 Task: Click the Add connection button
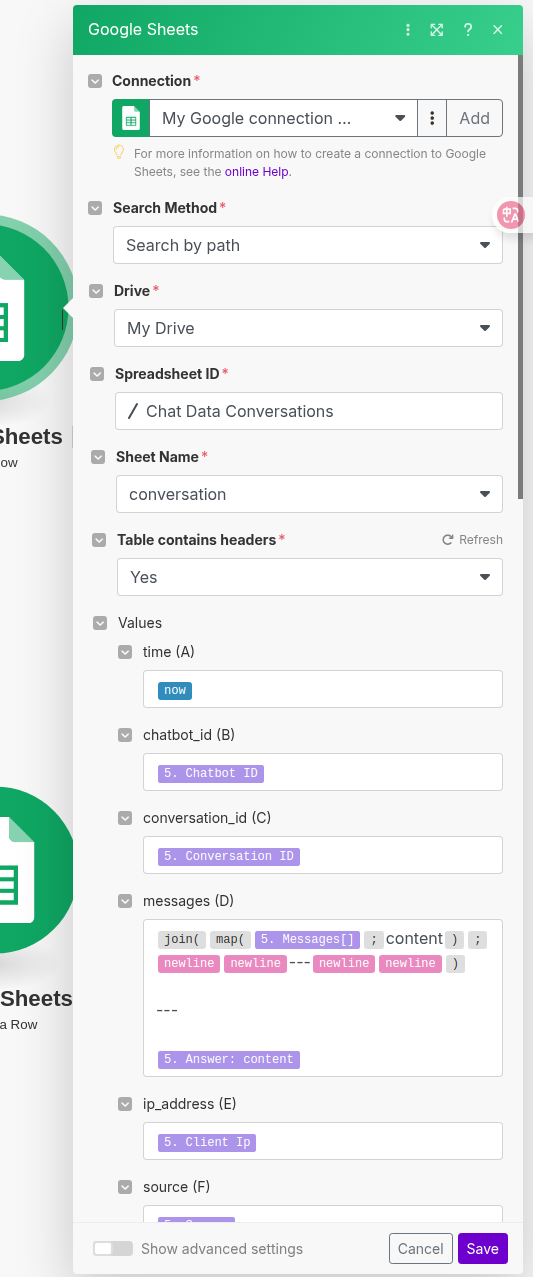tap(474, 118)
